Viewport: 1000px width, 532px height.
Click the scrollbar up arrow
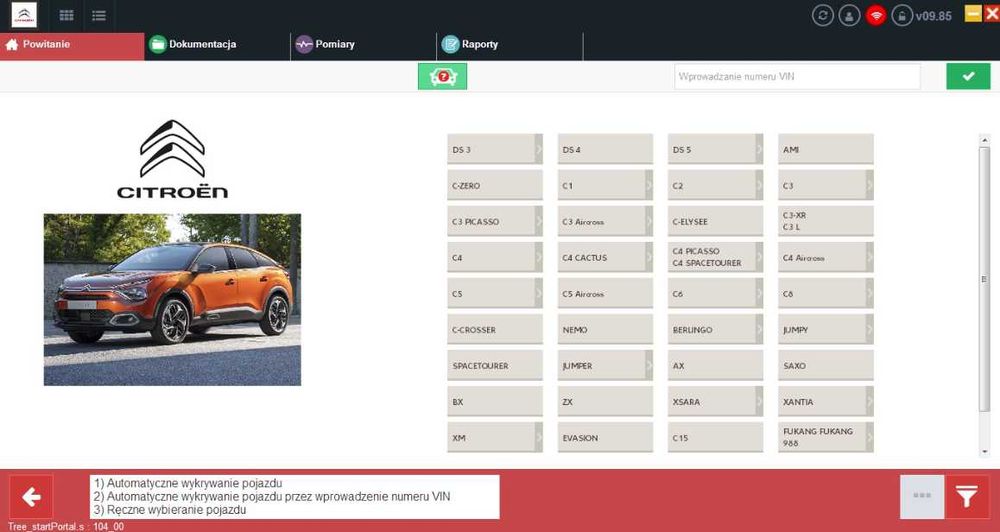click(x=984, y=140)
